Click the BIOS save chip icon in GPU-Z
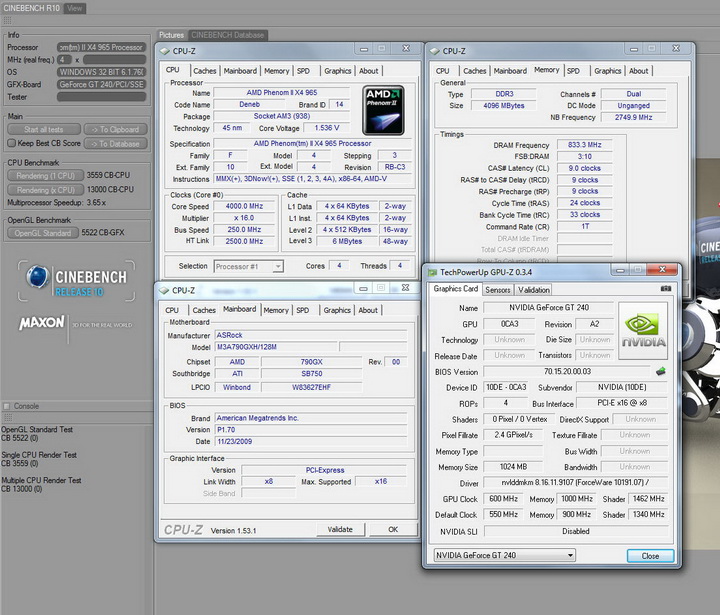The image size is (720, 615). click(x=660, y=371)
